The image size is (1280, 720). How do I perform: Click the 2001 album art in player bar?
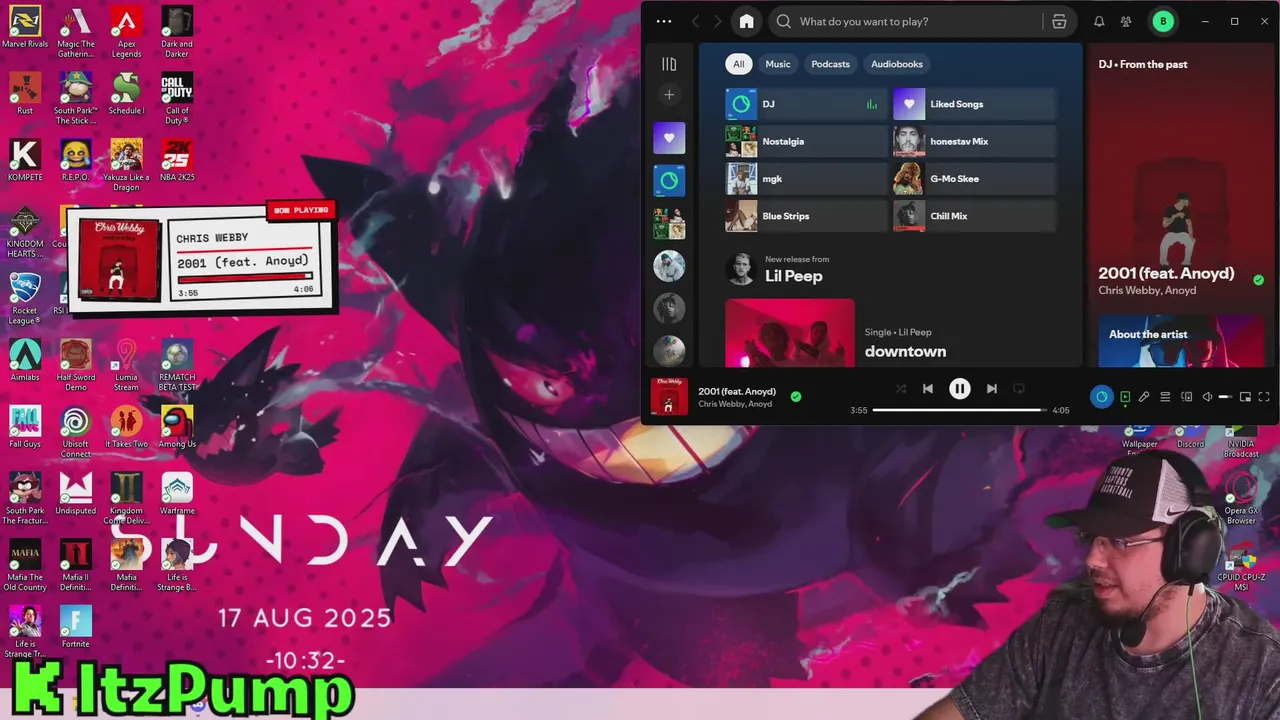(669, 396)
